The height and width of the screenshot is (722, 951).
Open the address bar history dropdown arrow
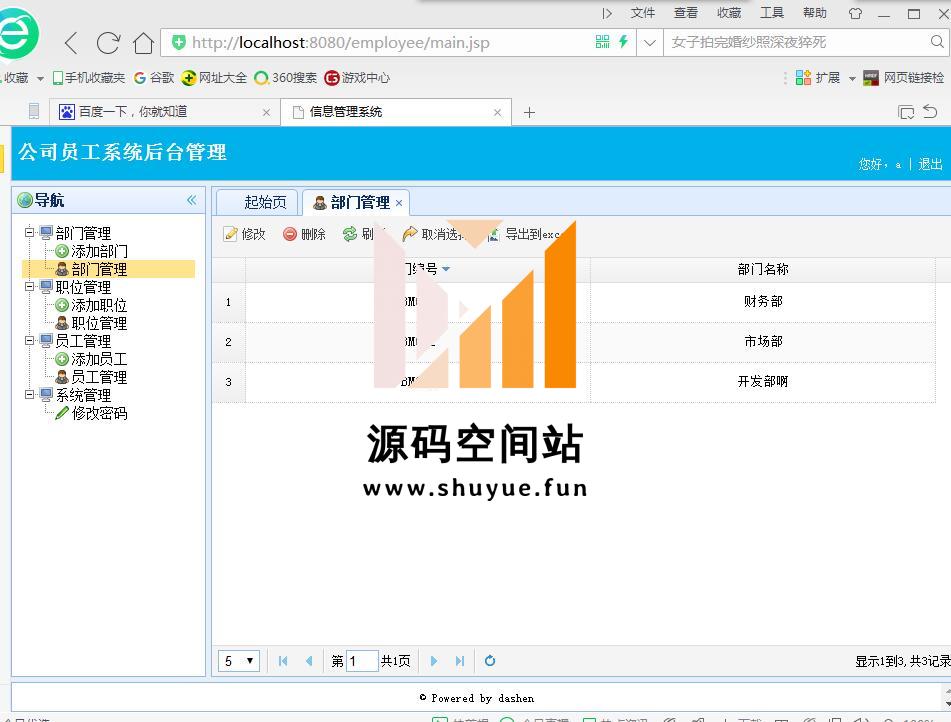(650, 42)
